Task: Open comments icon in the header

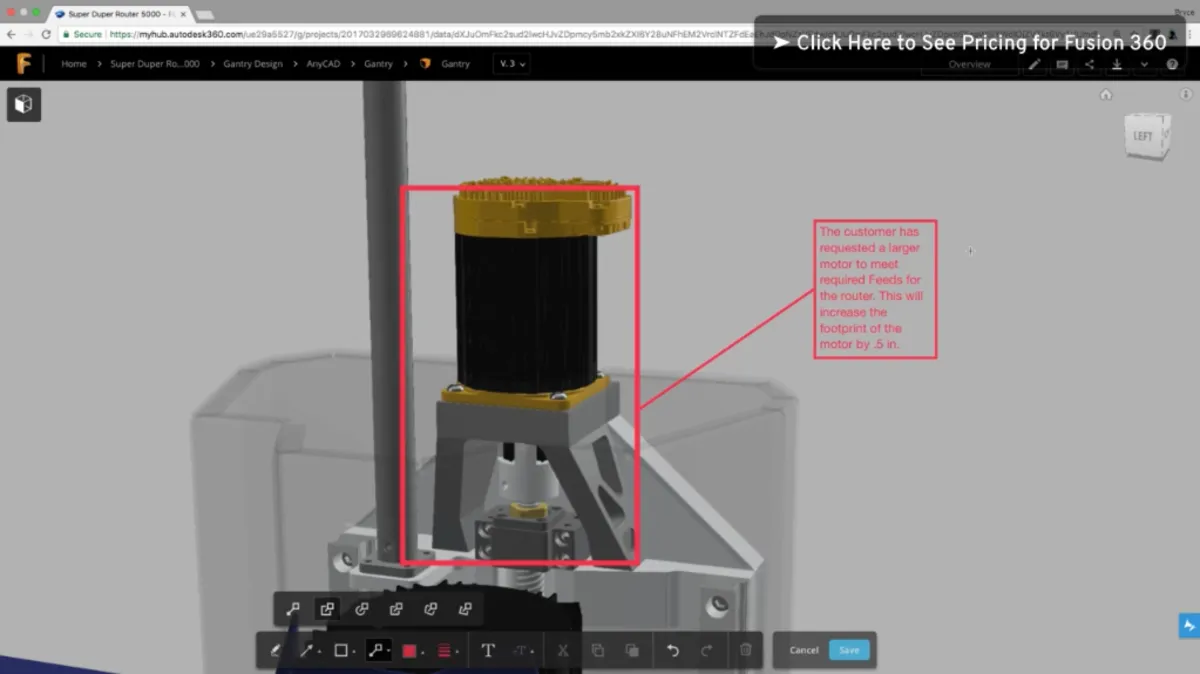Action: [1062, 64]
